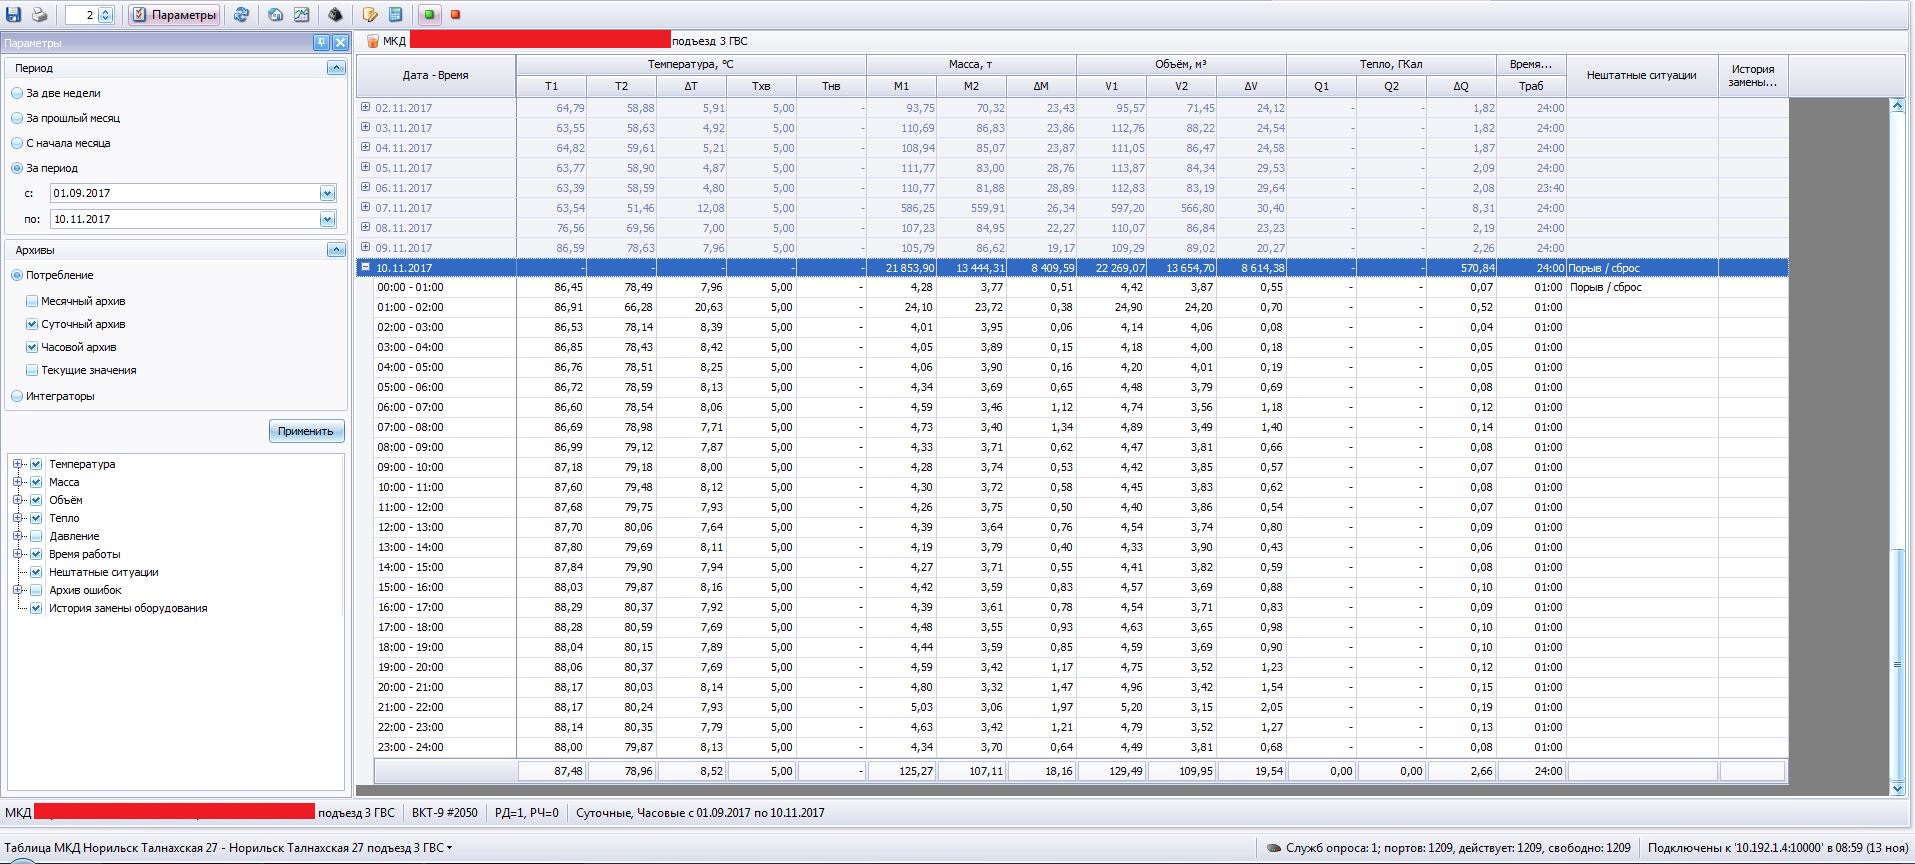Open the start date dropdown showing 01.09.2017
The height and width of the screenshot is (864, 1915).
pyautogui.click(x=327, y=193)
